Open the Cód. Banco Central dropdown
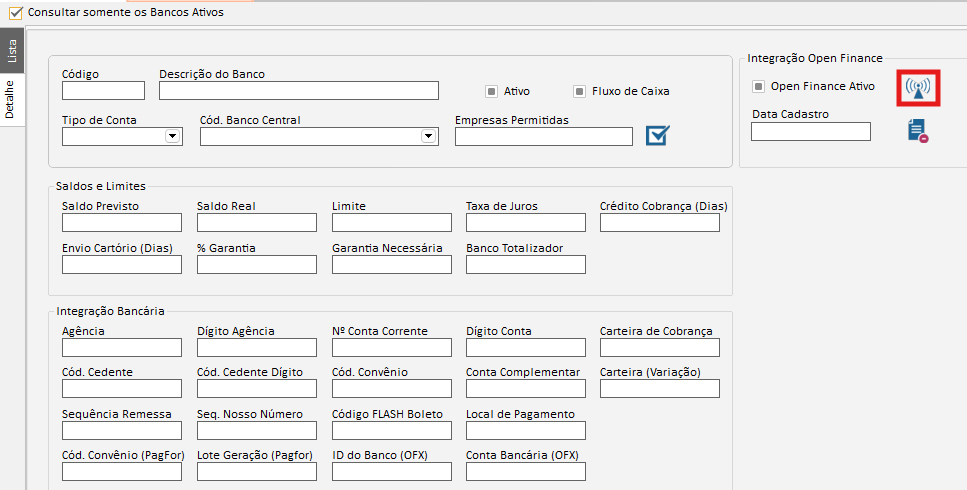 coord(429,136)
